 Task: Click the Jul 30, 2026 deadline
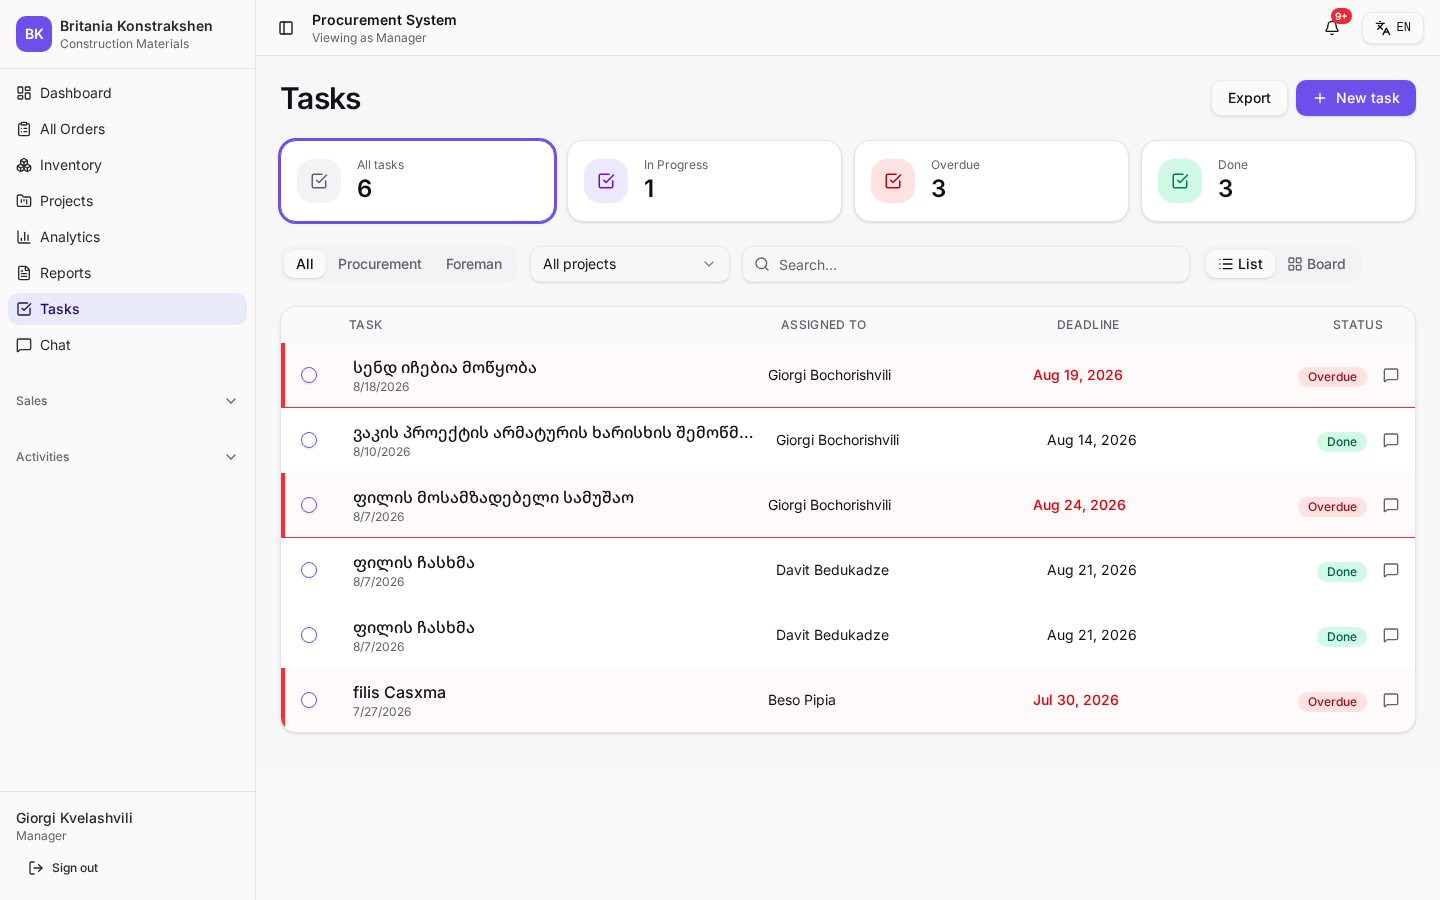click(1076, 700)
